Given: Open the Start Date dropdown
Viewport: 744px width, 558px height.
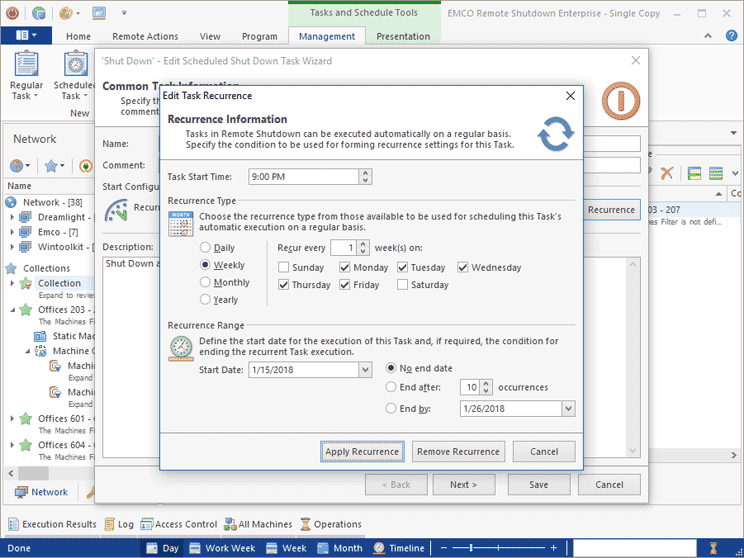Looking at the screenshot, I should (x=364, y=370).
